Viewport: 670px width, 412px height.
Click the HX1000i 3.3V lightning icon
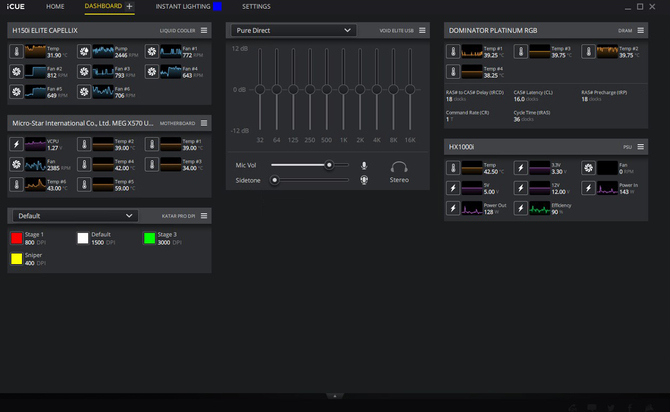tap(520, 168)
